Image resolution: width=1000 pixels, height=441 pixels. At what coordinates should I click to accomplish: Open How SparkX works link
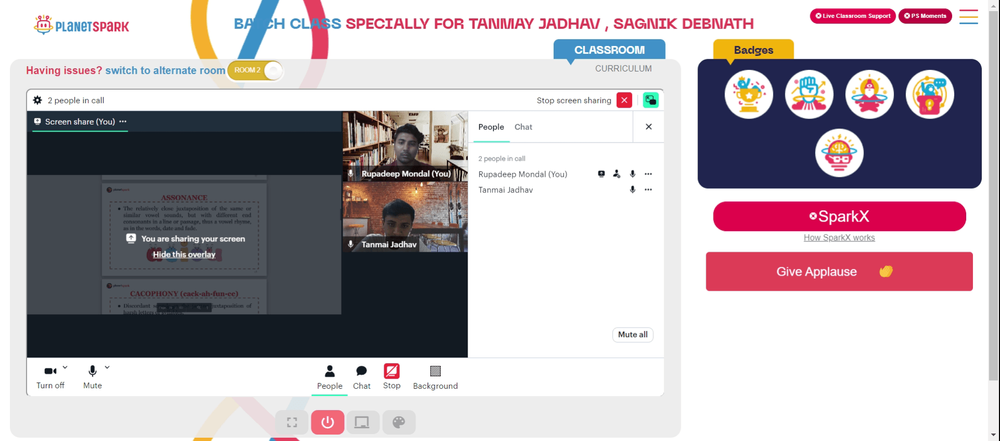pyautogui.click(x=839, y=237)
